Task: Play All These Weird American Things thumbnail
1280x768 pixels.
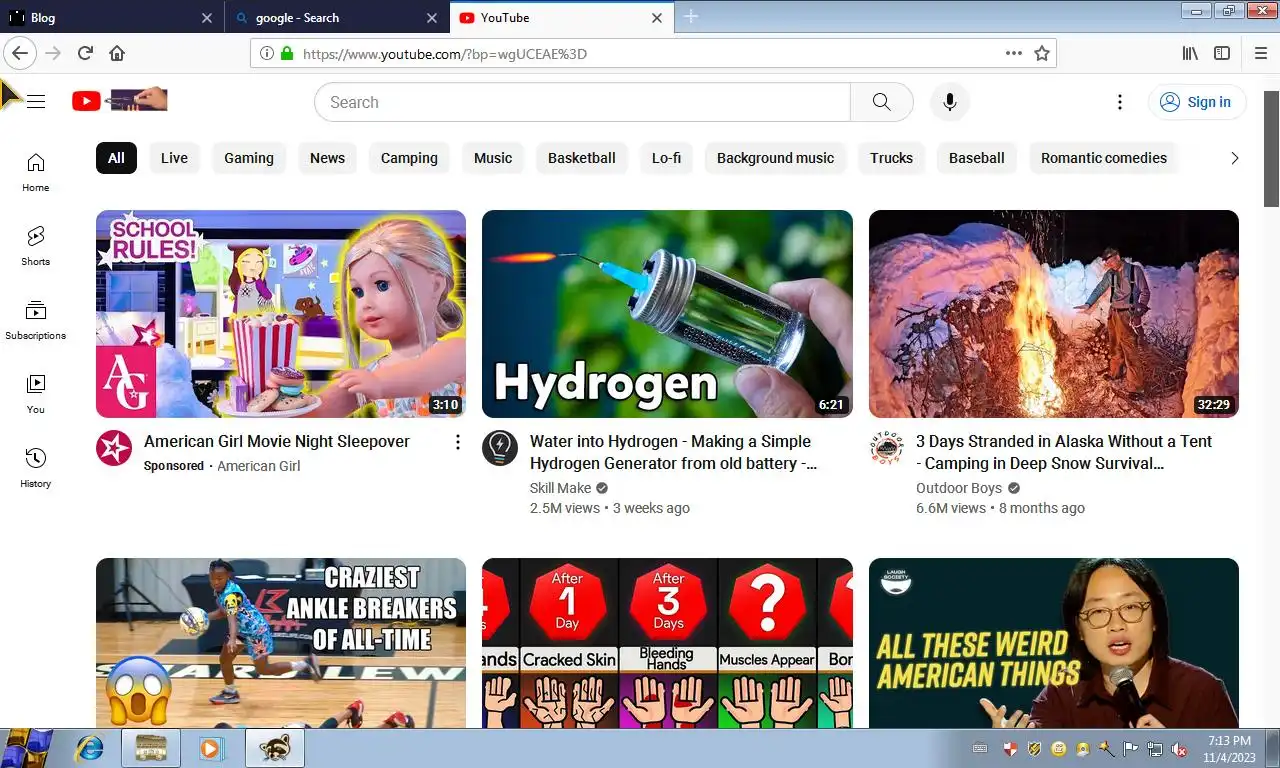Action: tap(1054, 643)
